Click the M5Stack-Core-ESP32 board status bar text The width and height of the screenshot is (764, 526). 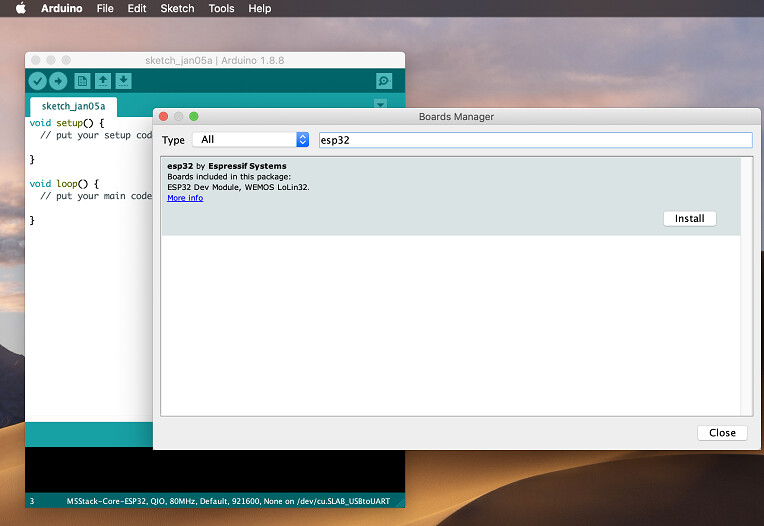point(228,501)
